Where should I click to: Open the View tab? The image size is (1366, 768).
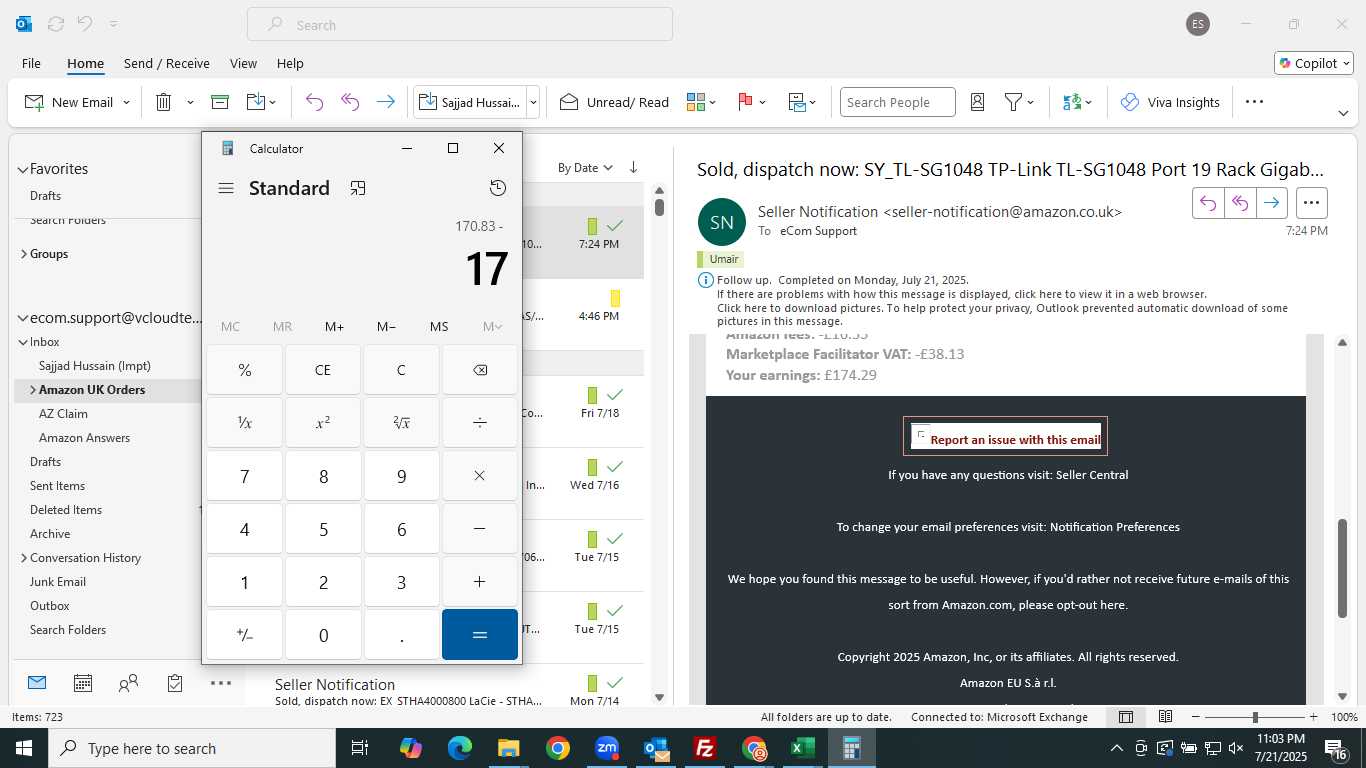pyautogui.click(x=243, y=63)
